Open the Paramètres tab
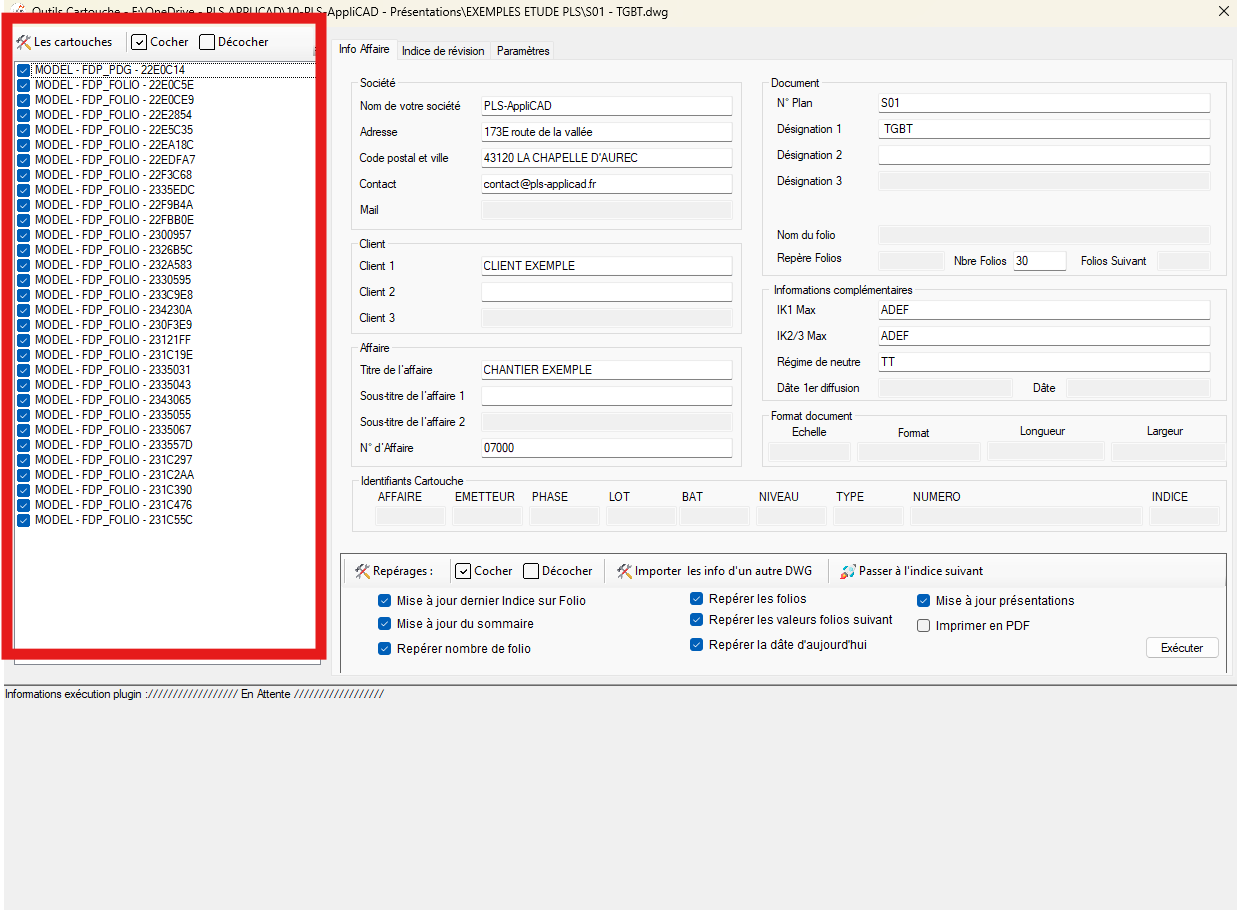Viewport: 1237px width, 910px height. point(522,51)
